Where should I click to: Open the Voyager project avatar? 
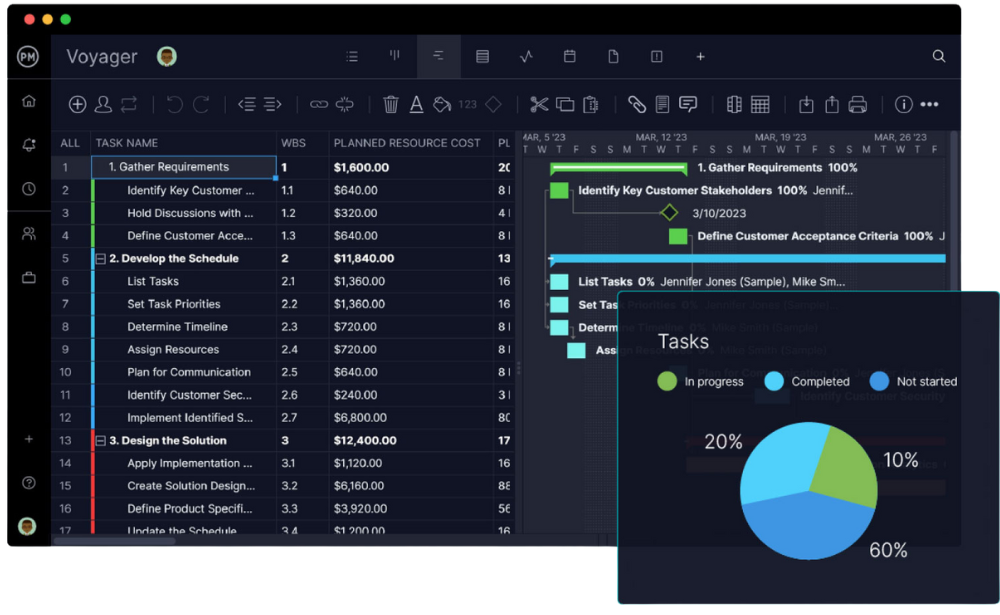click(x=166, y=56)
